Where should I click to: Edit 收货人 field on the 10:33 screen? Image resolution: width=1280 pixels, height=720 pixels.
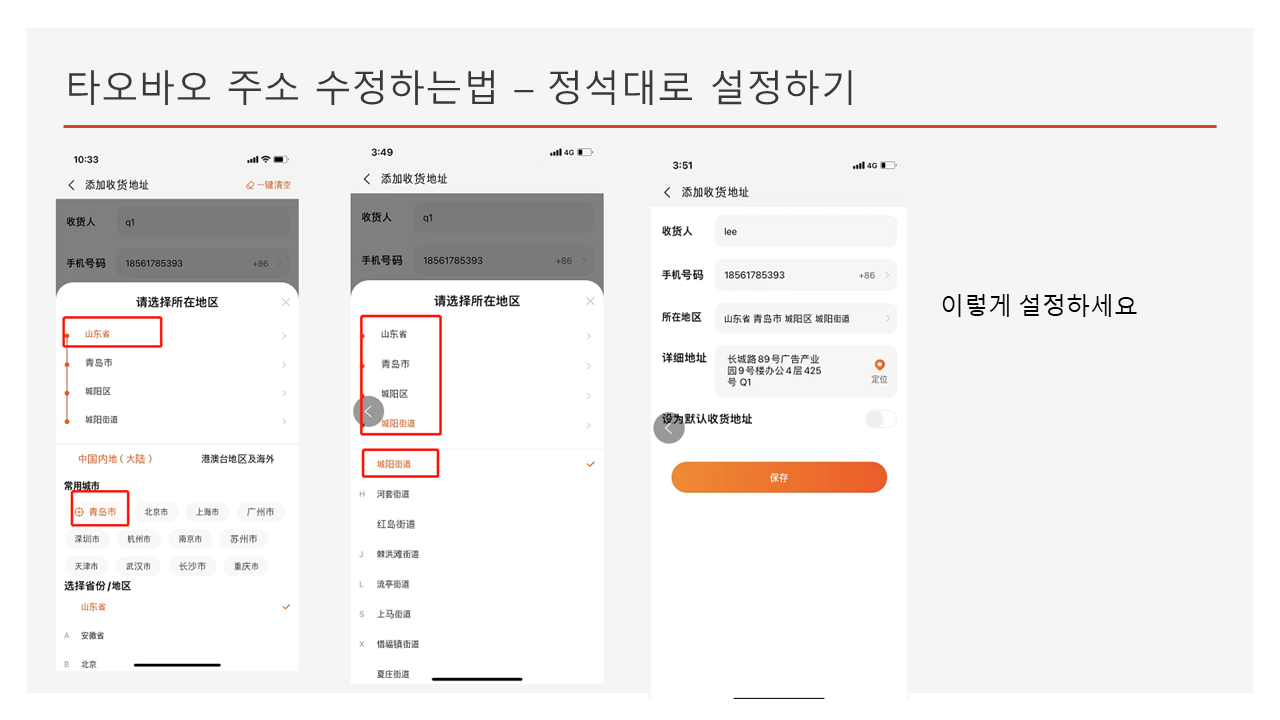click(203, 222)
